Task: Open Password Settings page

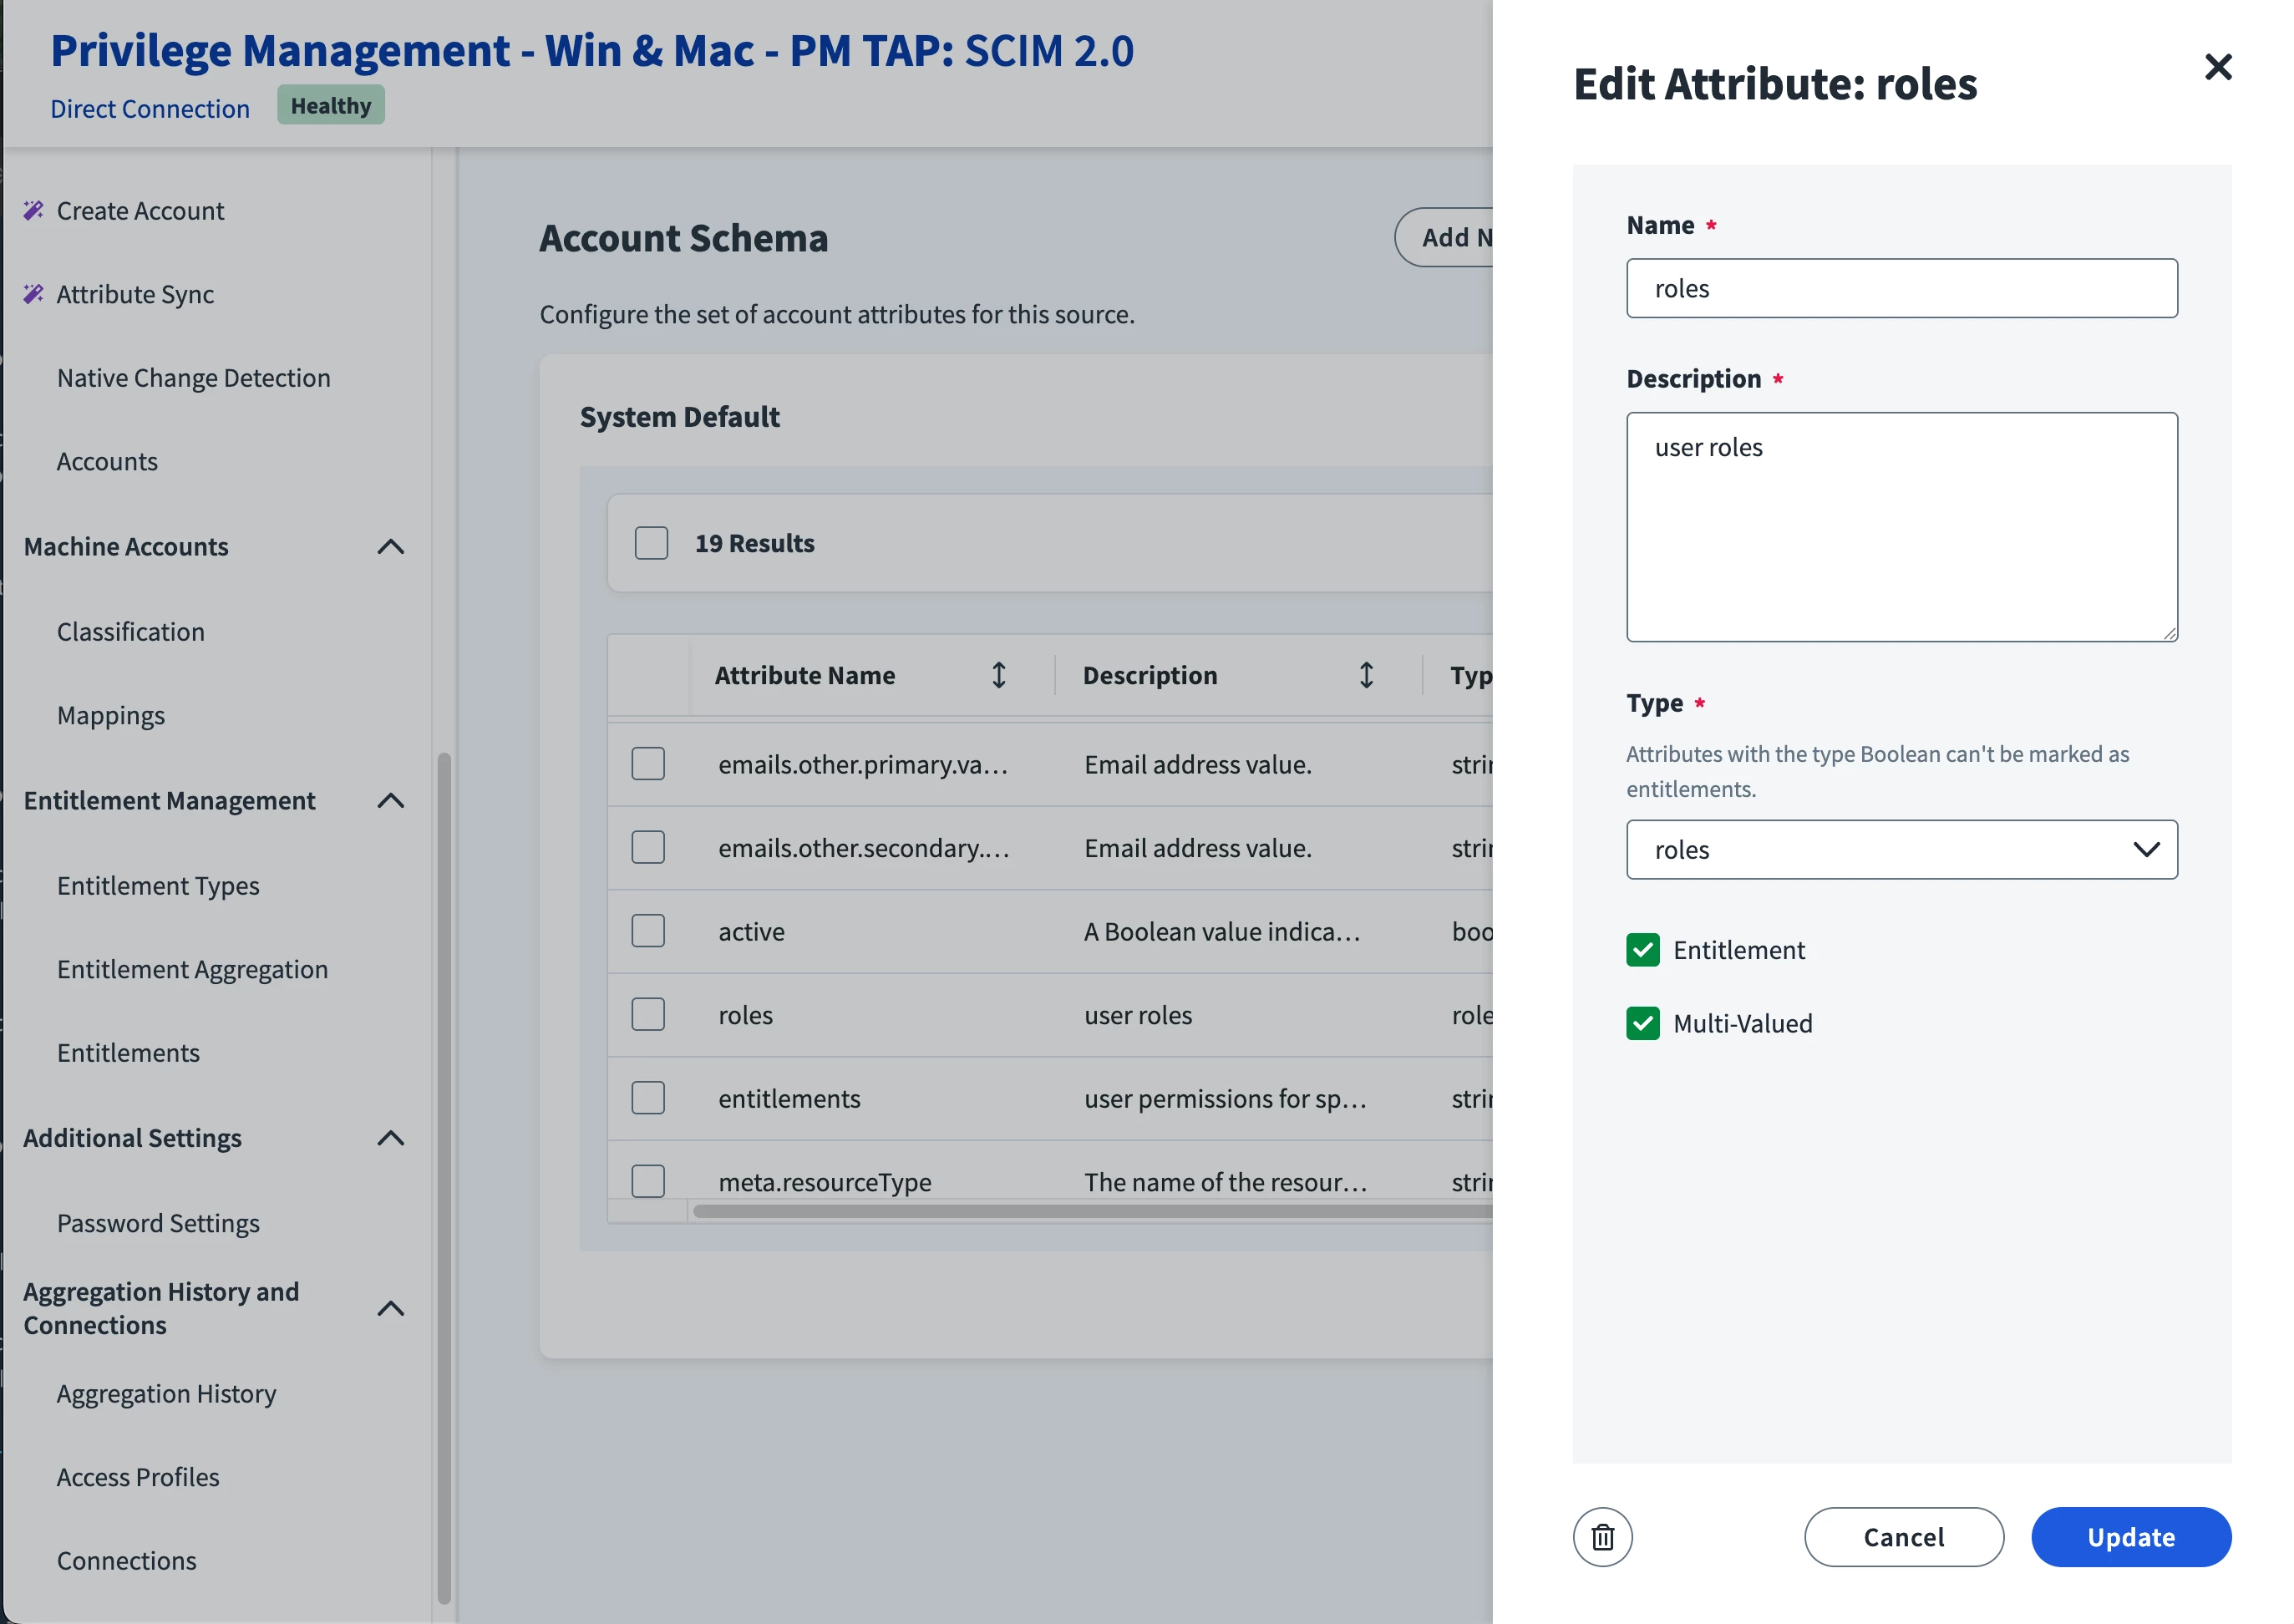Action: [x=158, y=1223]
